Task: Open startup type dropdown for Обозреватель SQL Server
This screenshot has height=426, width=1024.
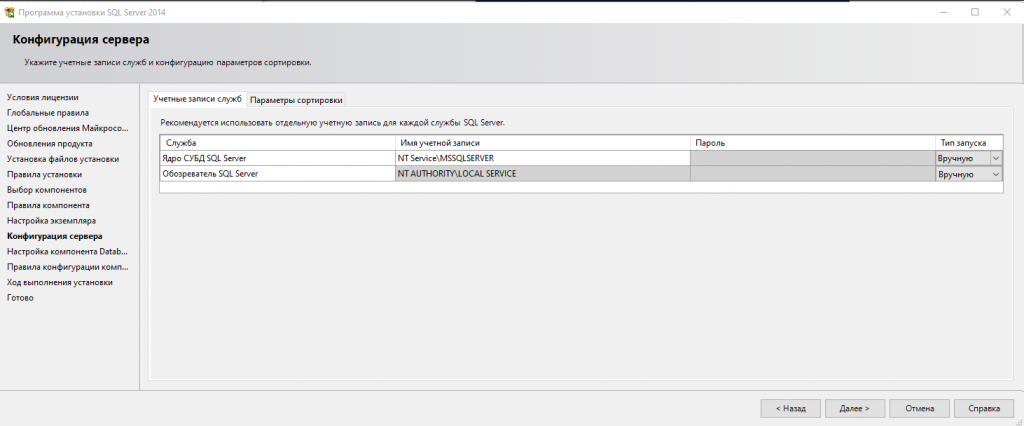Action: click(x=968, y=174)
